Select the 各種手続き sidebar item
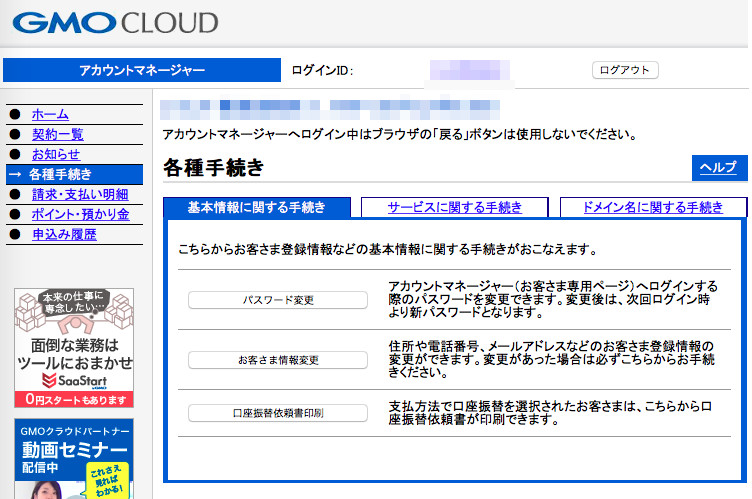Viewport: 752px width, 499px height. point(74,174)
